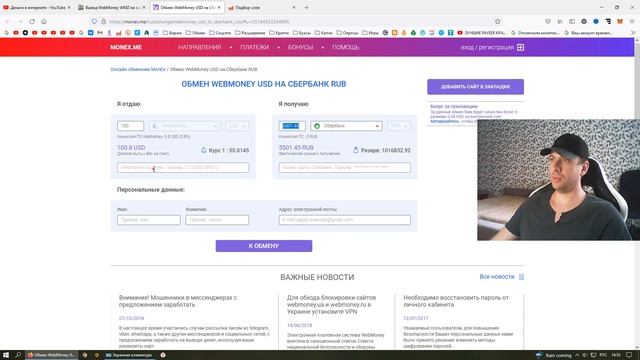Viewport: 640px width, 360px height.
Task: Click Авторизуйтесь link in bonus box
Action: coord(444,121)
